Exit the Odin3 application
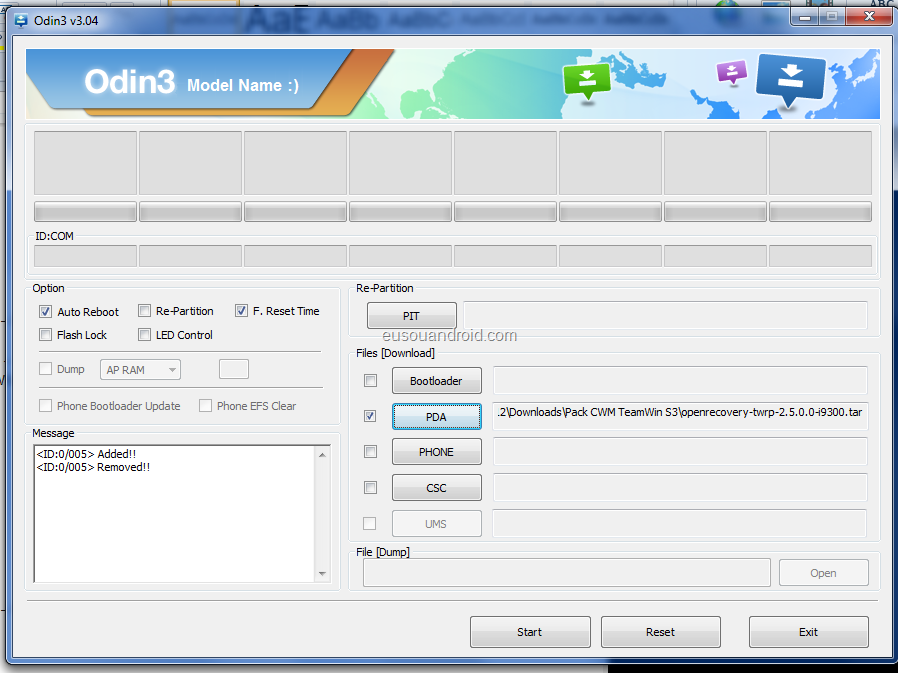Screen dimensions: 898x673 tap(808, 632)
